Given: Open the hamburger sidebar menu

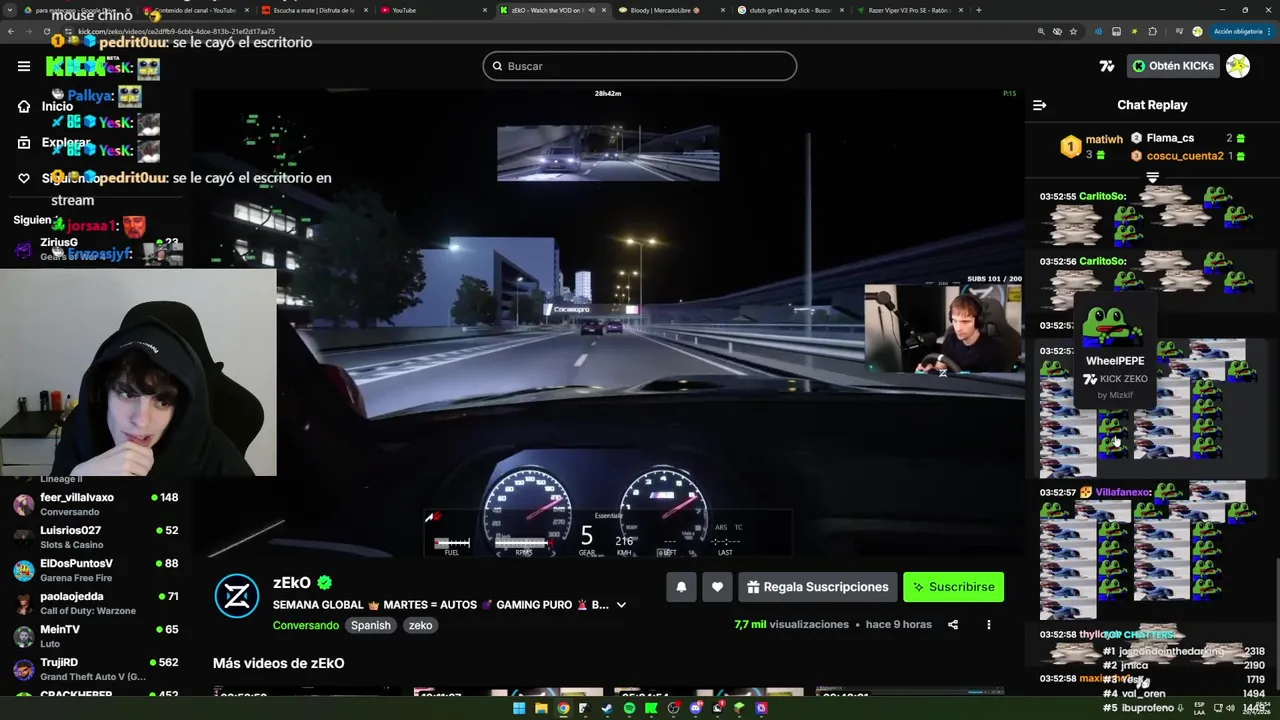Looking at the screenshot, I should 23,66.
